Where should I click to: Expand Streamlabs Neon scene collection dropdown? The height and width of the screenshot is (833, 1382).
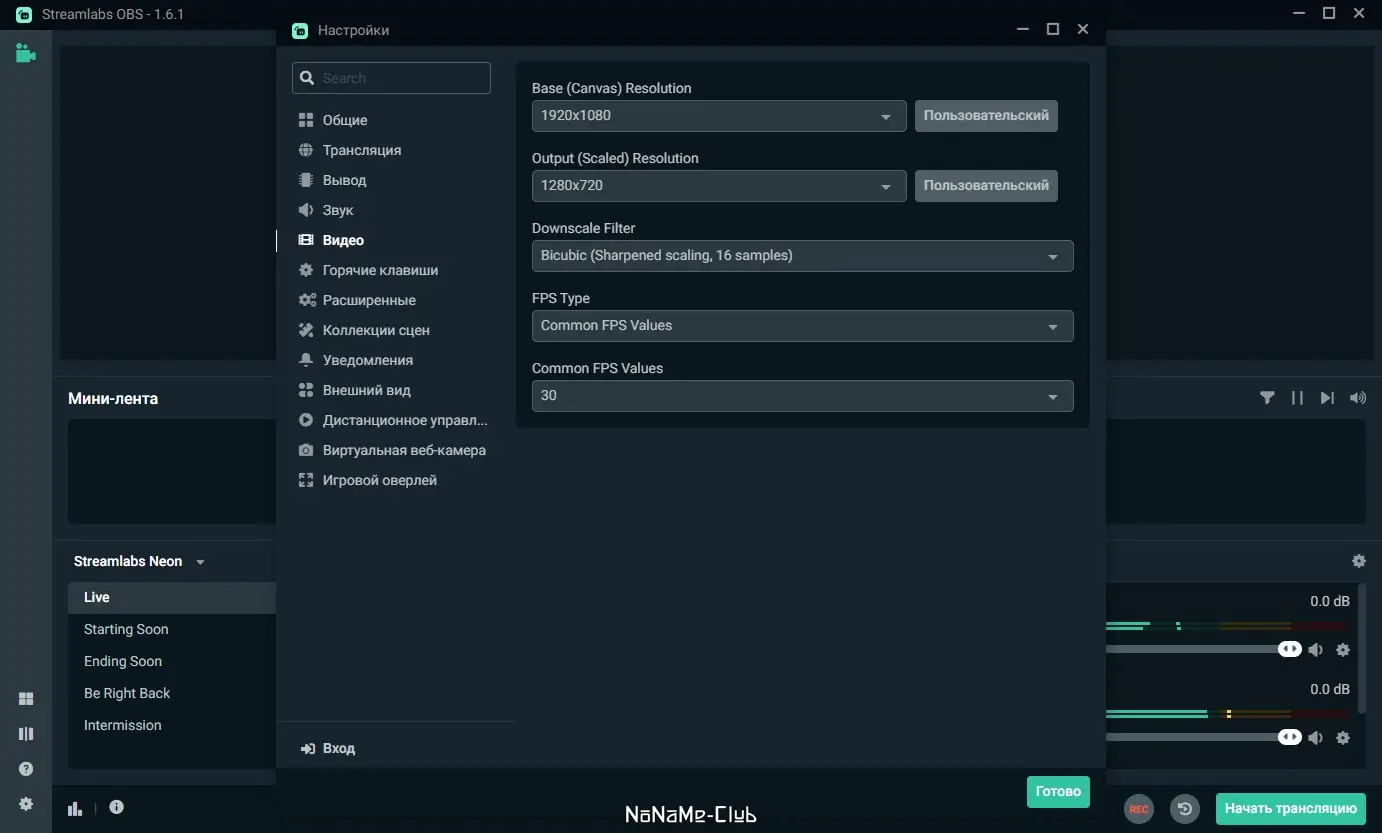[139, 562]
